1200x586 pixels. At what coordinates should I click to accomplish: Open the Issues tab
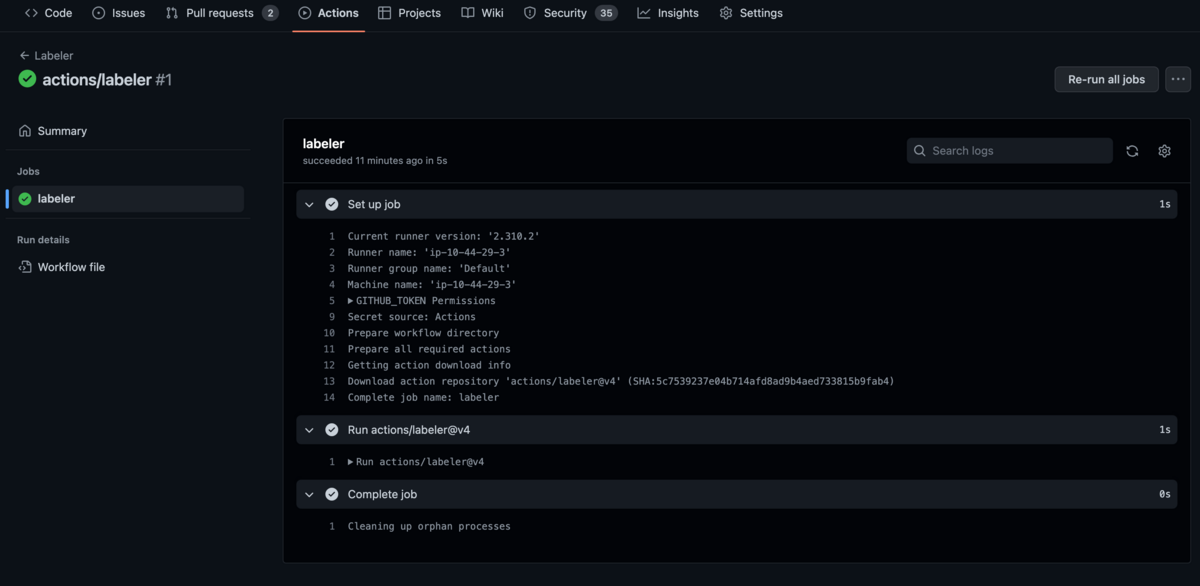118,13
